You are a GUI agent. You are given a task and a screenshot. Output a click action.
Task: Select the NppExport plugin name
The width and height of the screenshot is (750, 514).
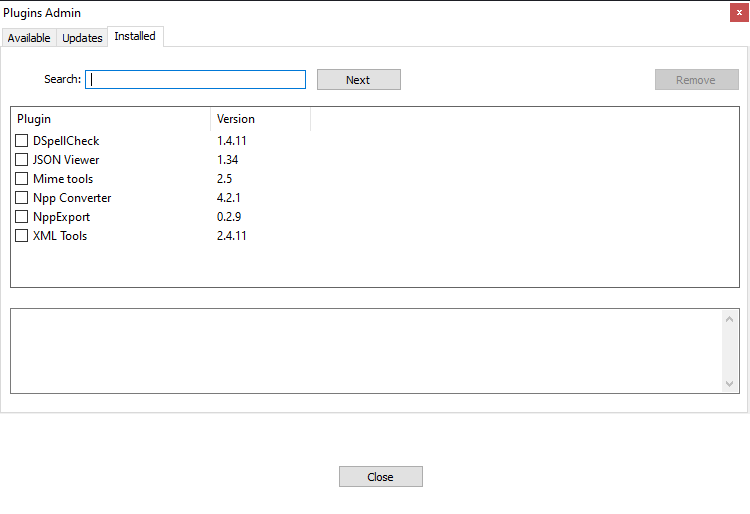click(x=61, y=217)
